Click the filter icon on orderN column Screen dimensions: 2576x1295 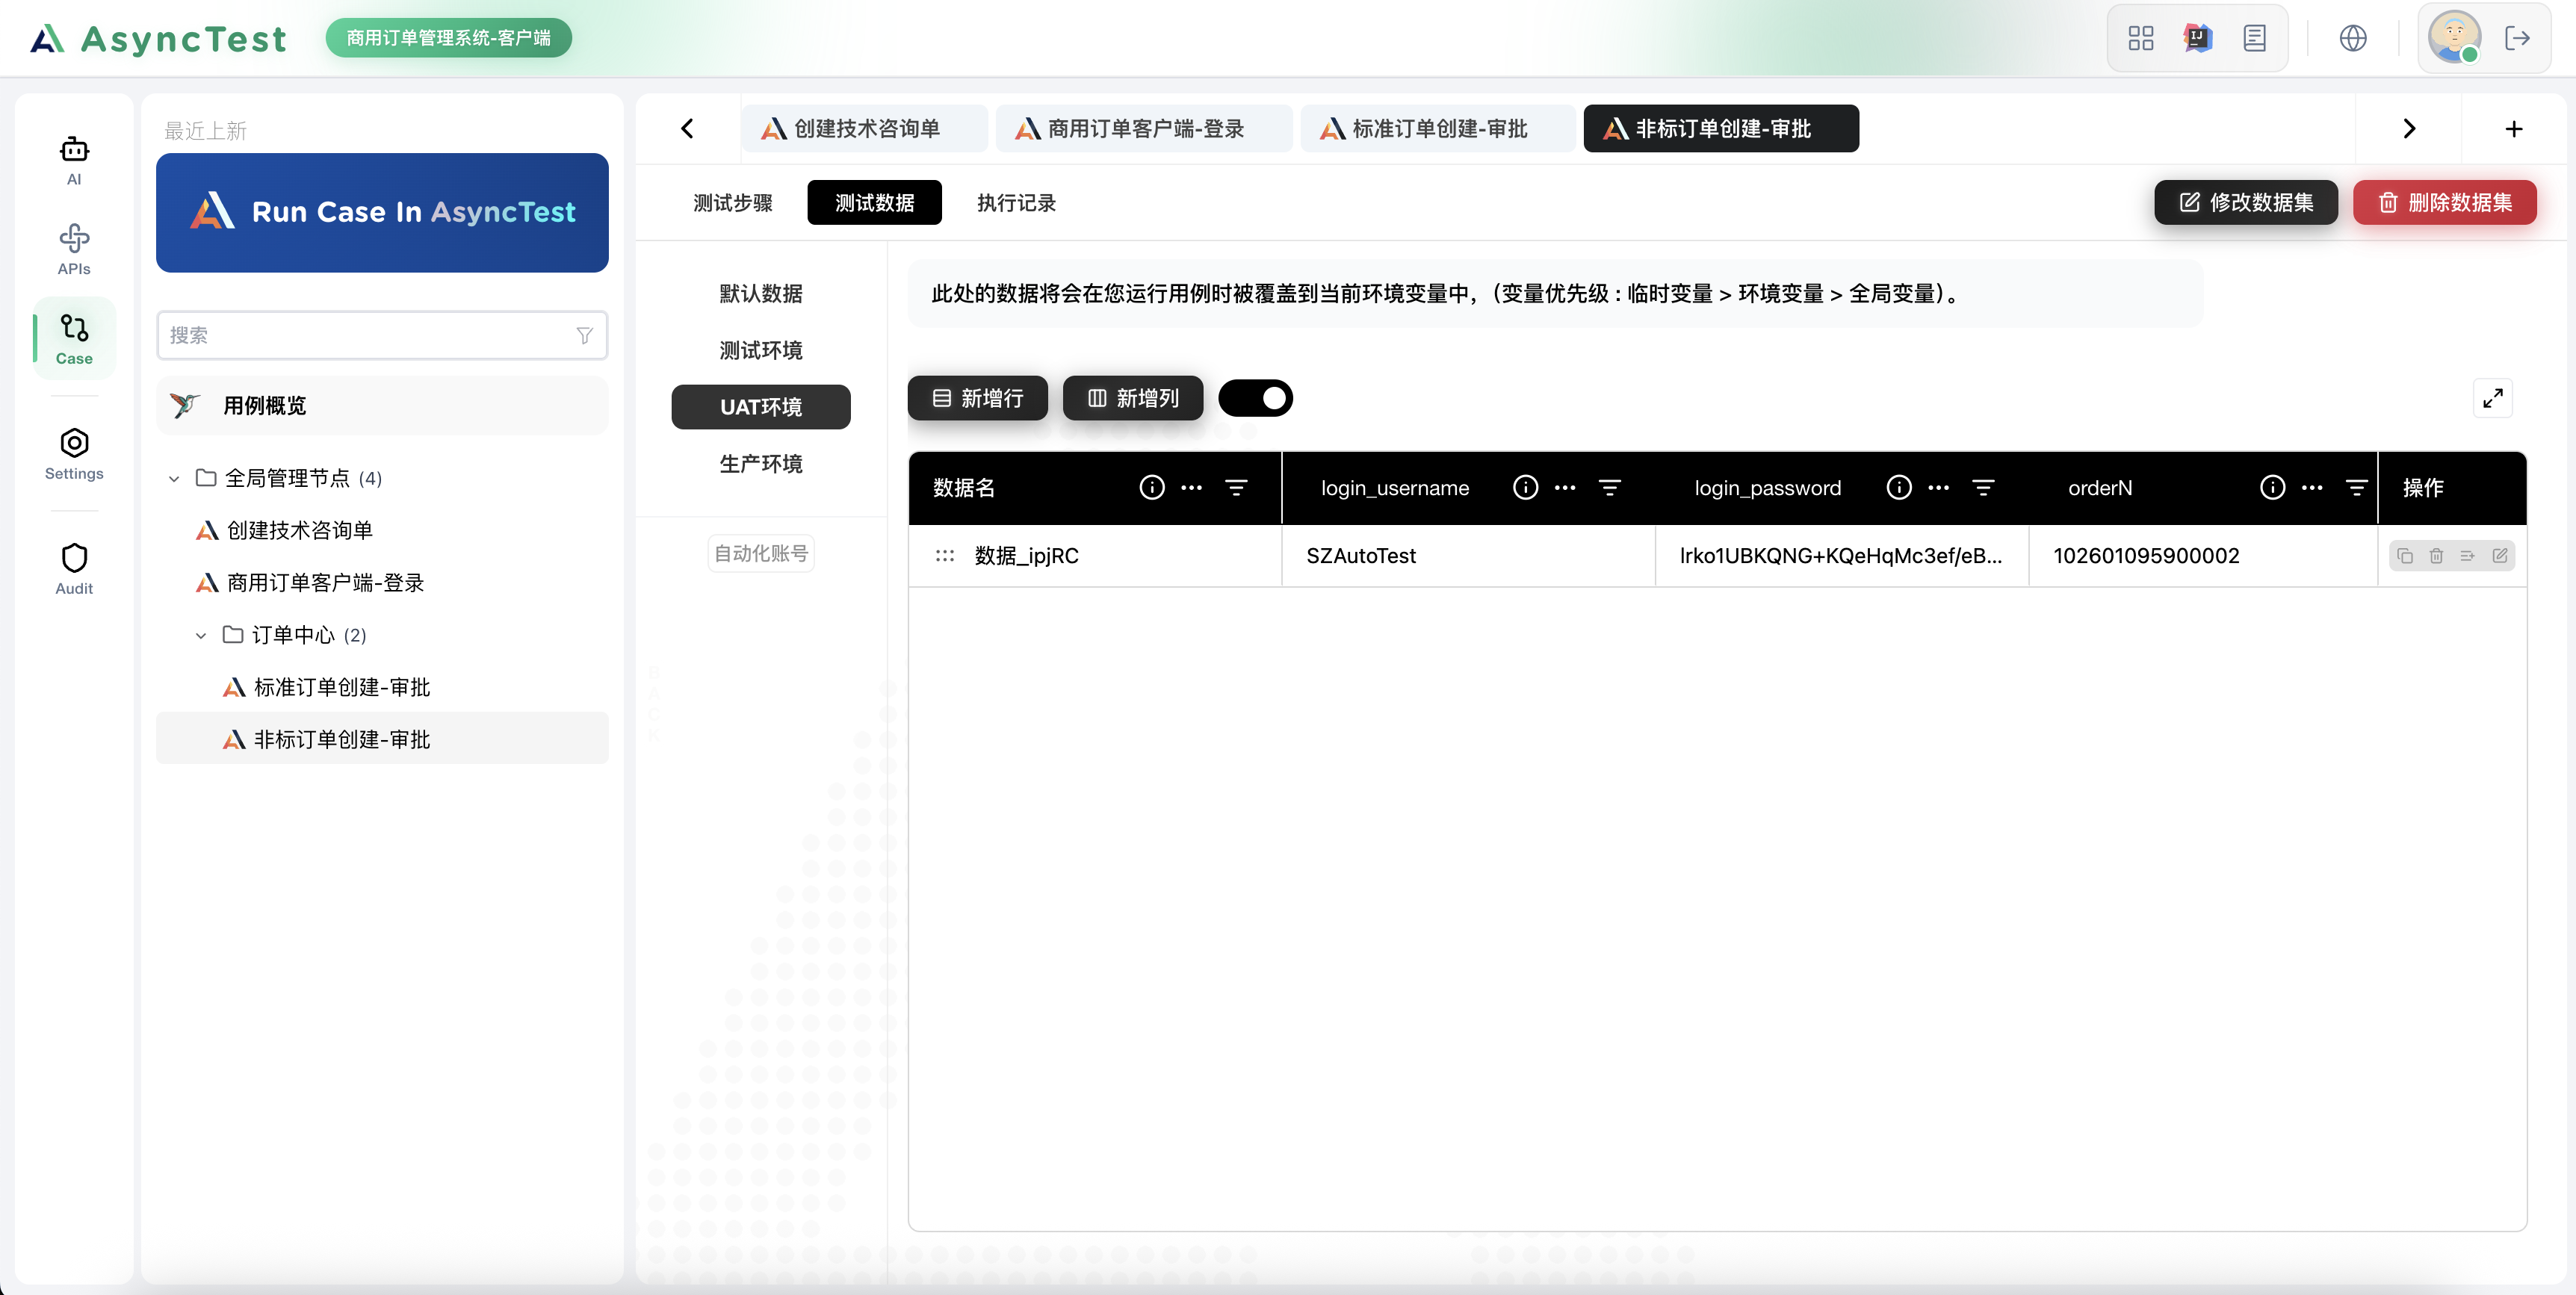[2357, 487]
